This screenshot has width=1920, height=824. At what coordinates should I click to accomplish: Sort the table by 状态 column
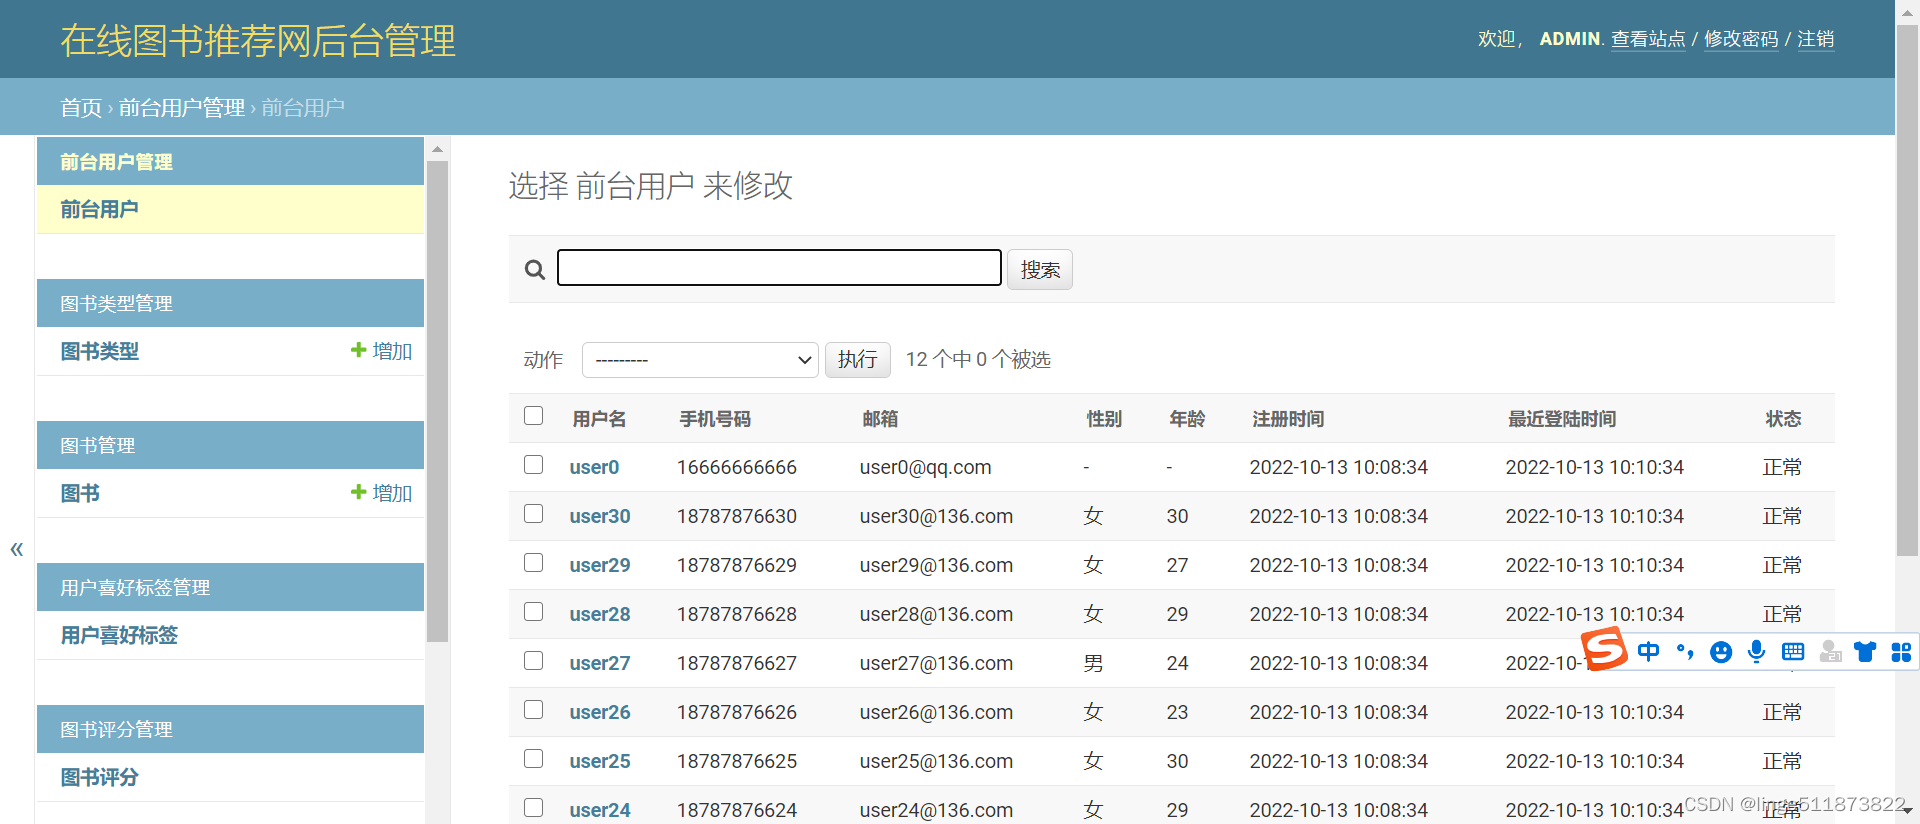point(1783,419)
